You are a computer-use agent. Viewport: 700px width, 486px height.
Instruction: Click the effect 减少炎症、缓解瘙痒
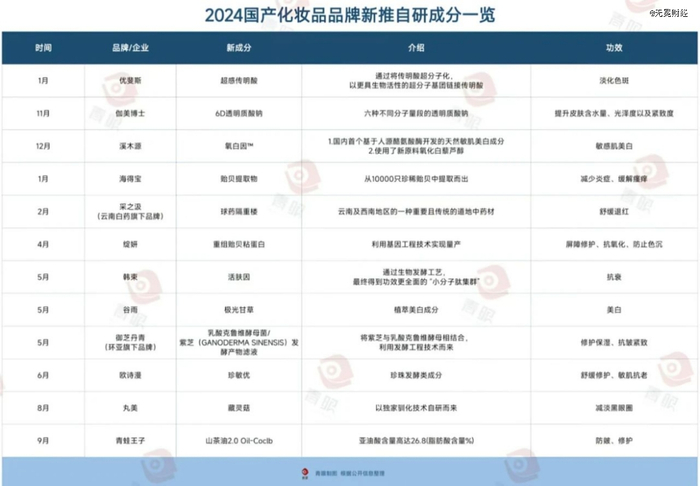[x=614, y=179]
